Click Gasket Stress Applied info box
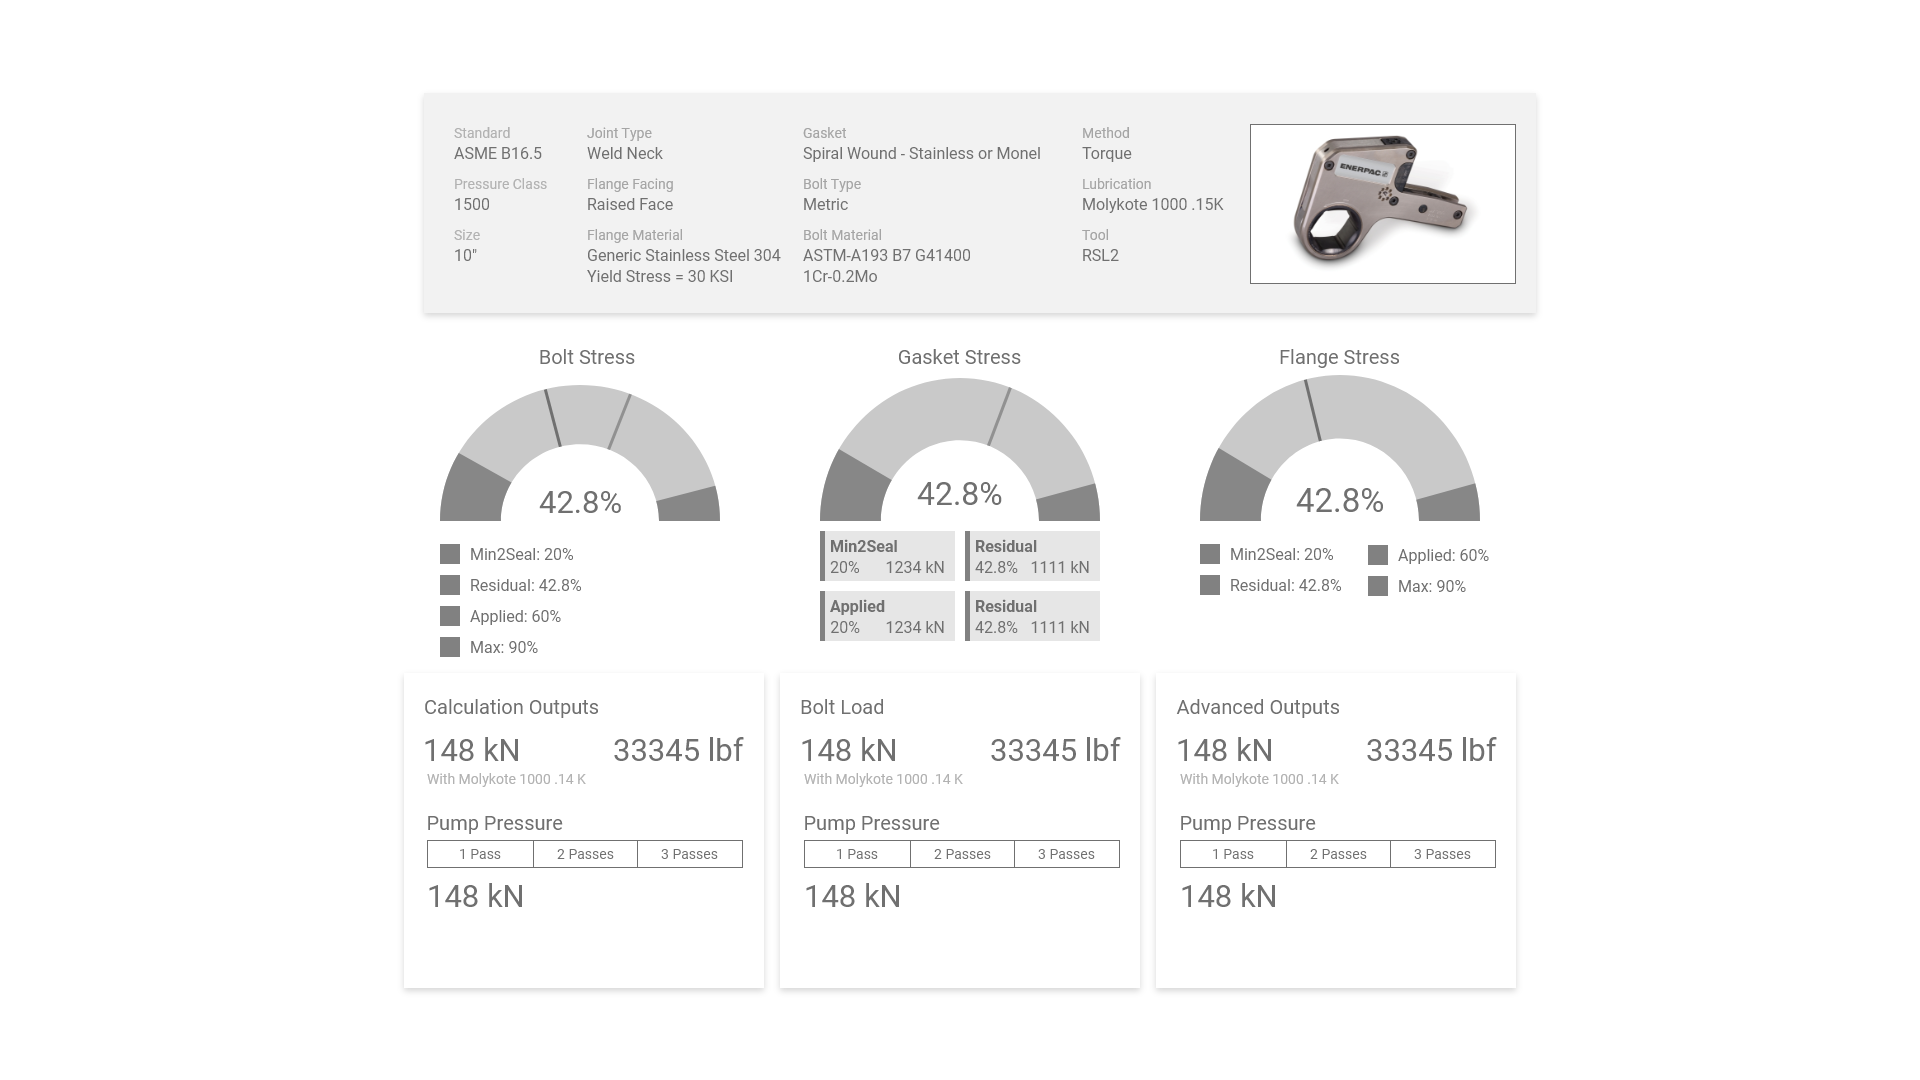The image size is (1920, 1080). click(x=887, y=616)
